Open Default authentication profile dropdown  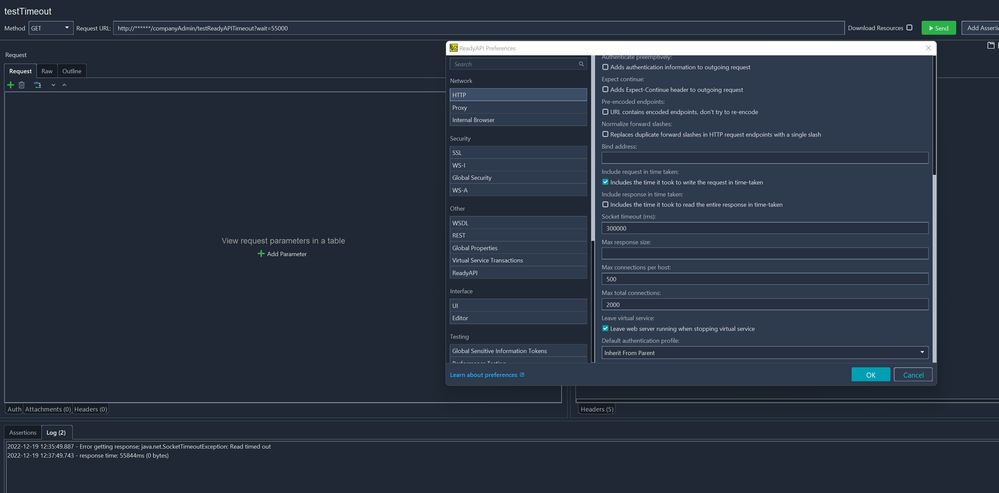click(764, 352)
